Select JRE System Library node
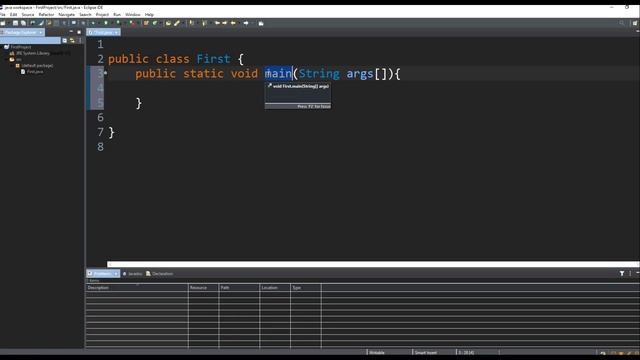Screen dimensions: 640x360 [x=33, y=53]
